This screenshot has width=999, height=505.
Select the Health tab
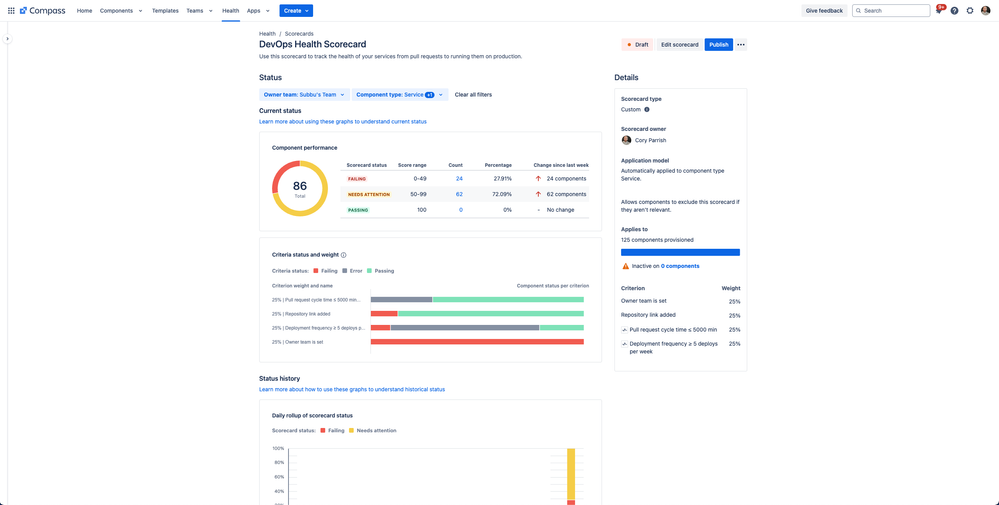pos(231,11)
